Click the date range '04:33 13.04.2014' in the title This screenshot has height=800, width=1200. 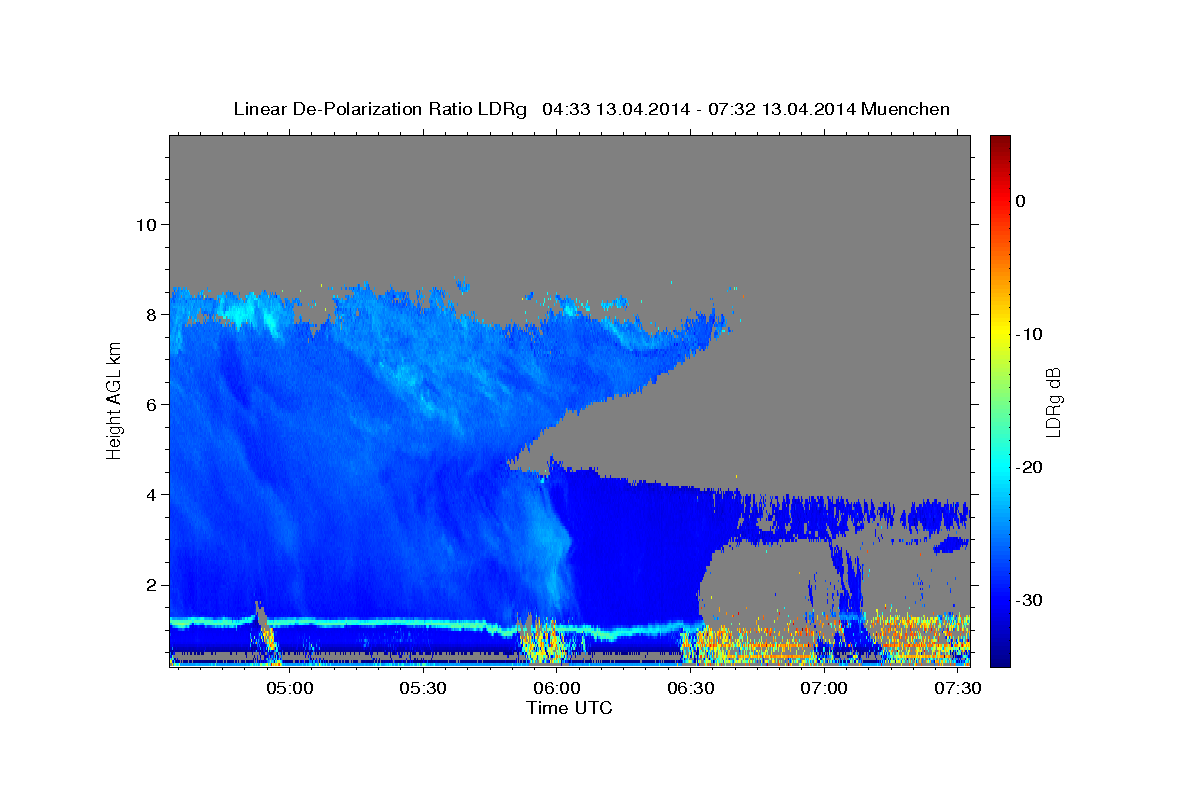pyautogui.click(x=615, y=109)
